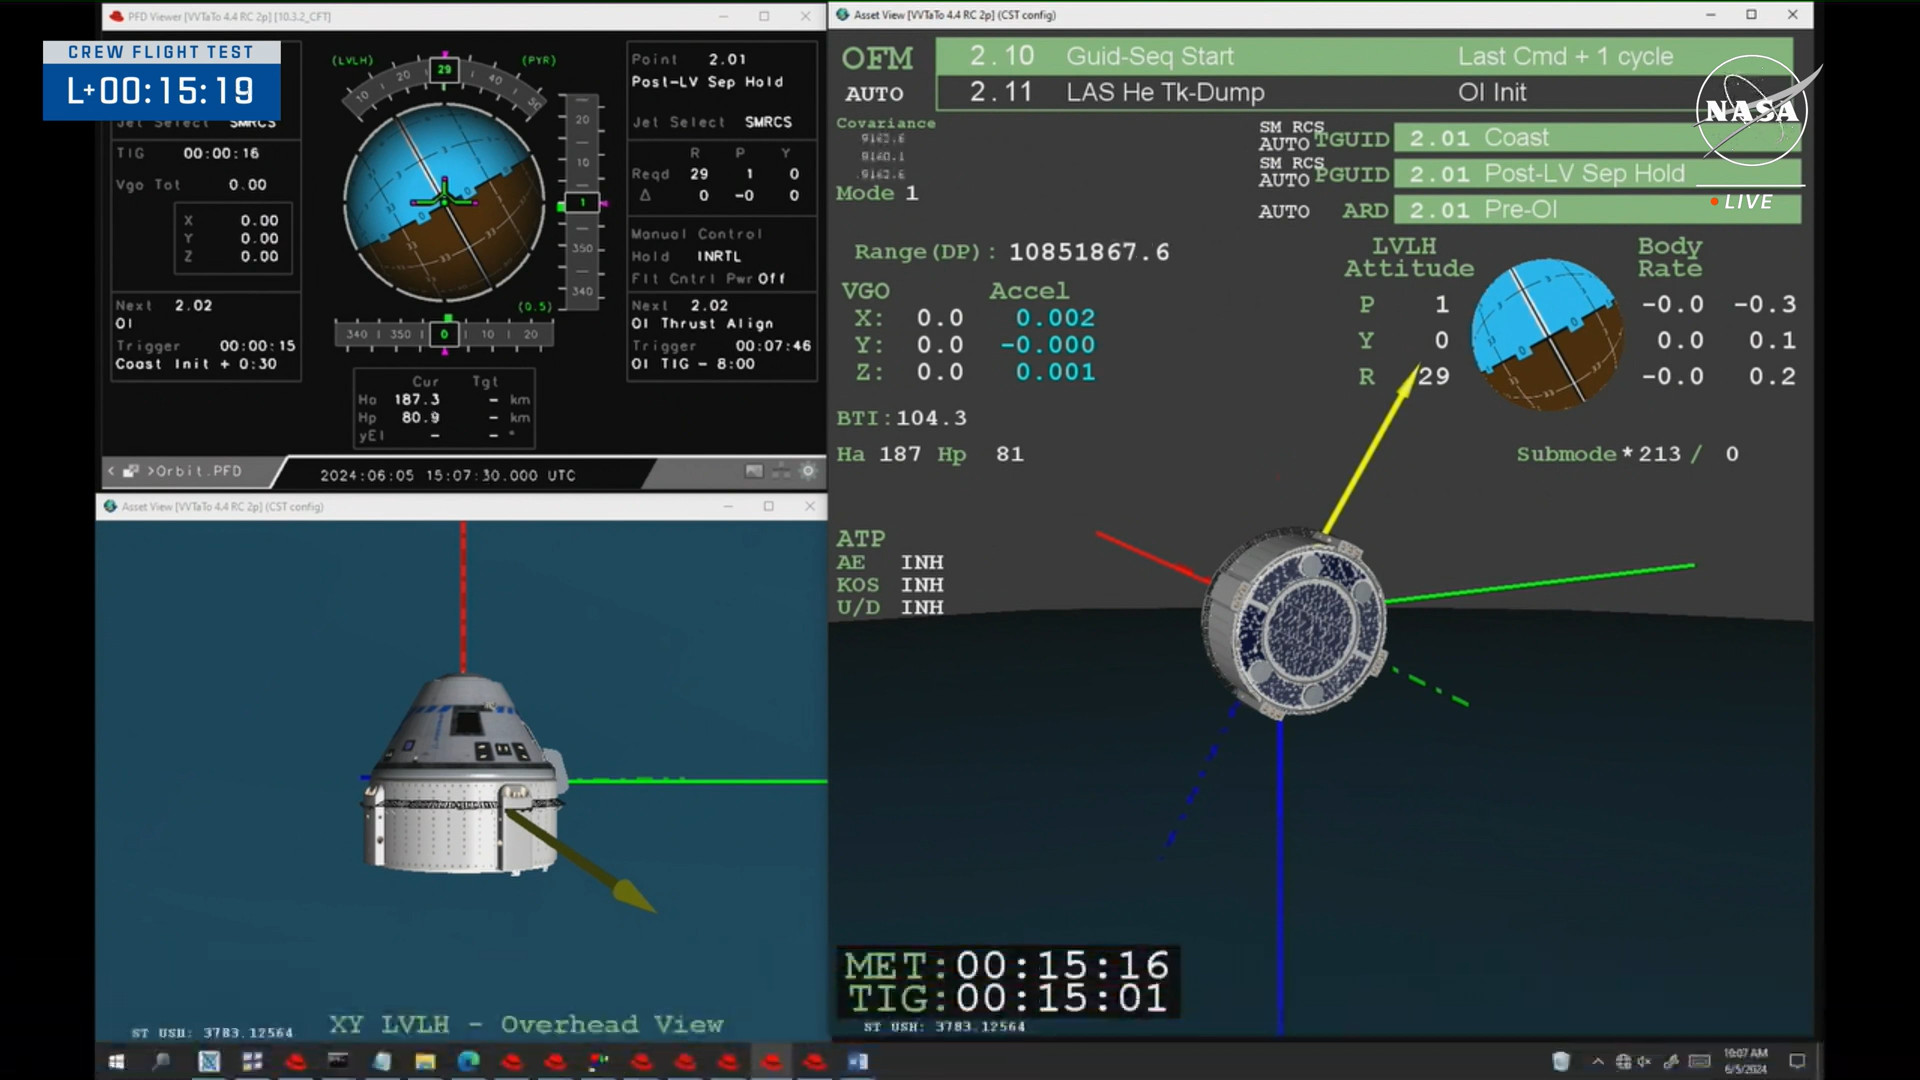Click the MET 00:15:16 timer
This screenshot has height=1080, width=1920.
pyautogui.click(x=1007, y=965)
